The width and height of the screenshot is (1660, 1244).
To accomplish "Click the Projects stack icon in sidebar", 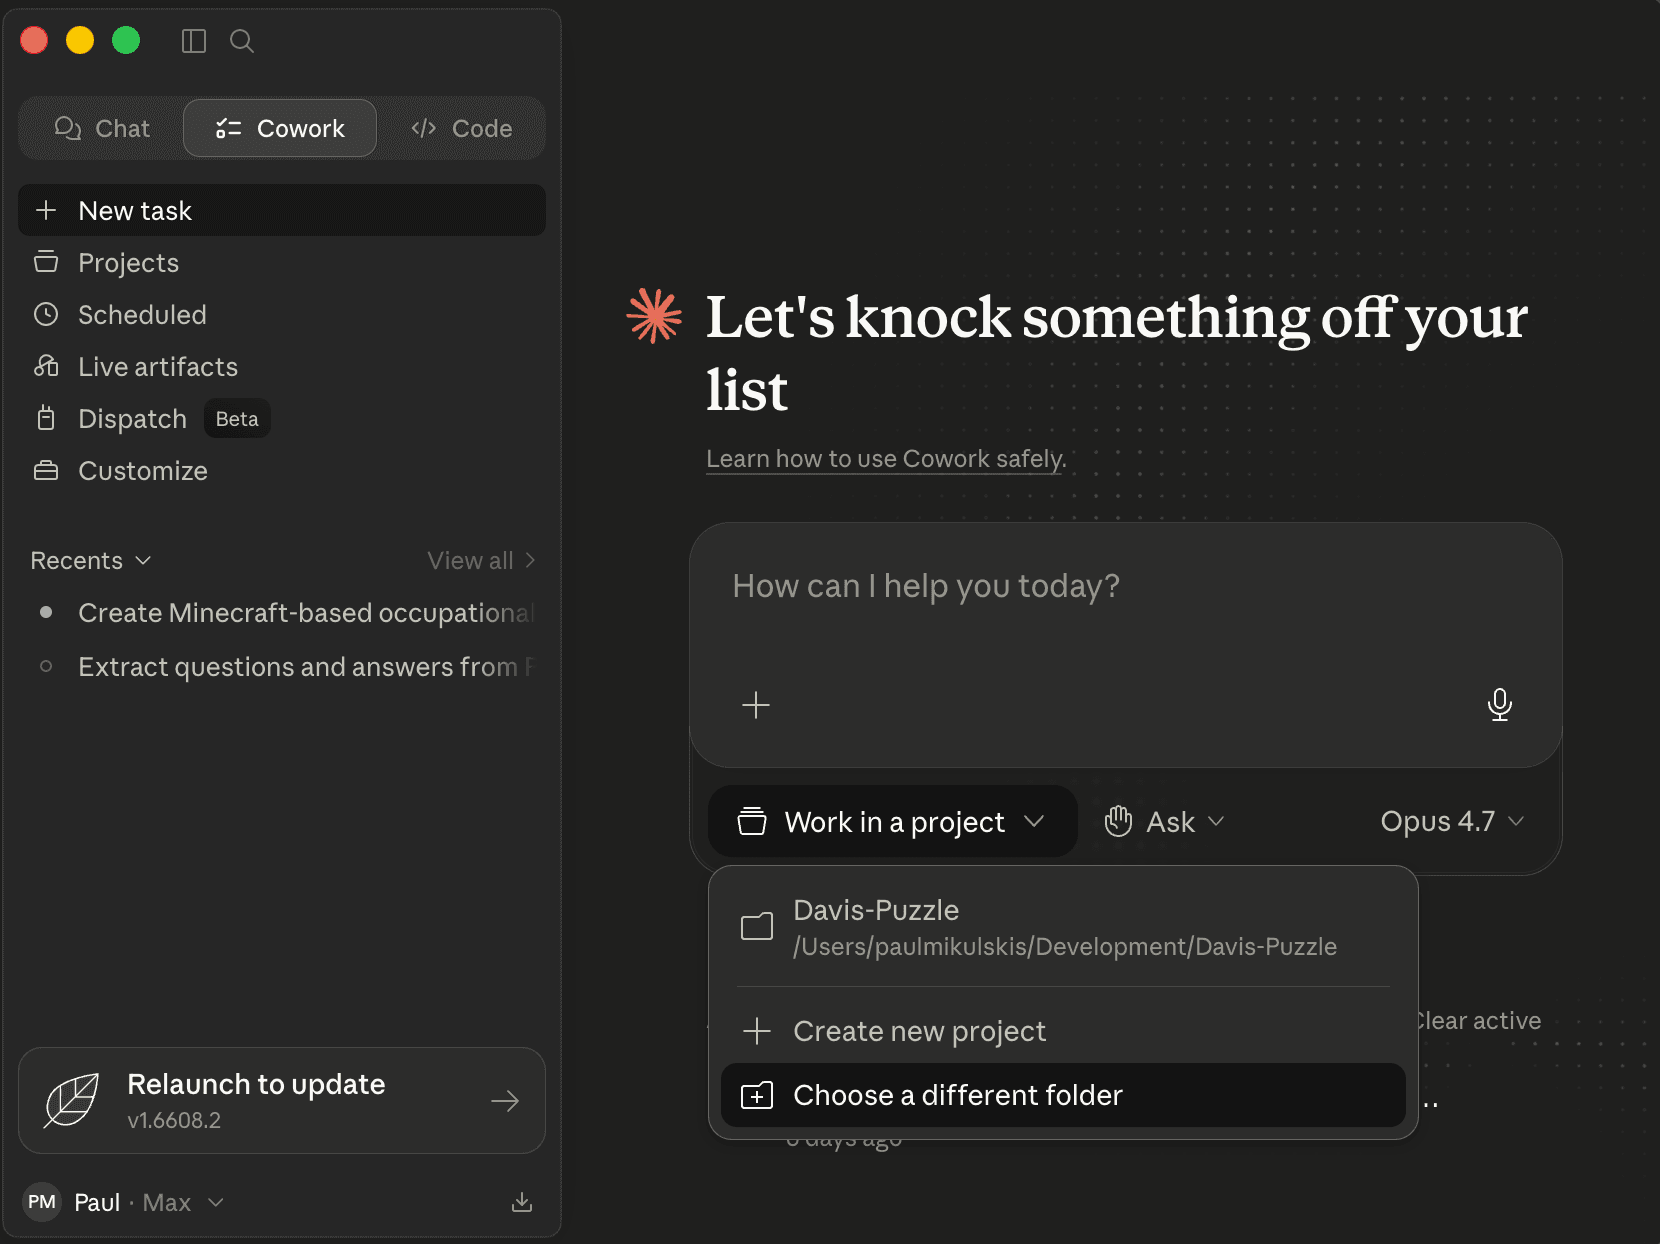I will click(x=46, y=262).
